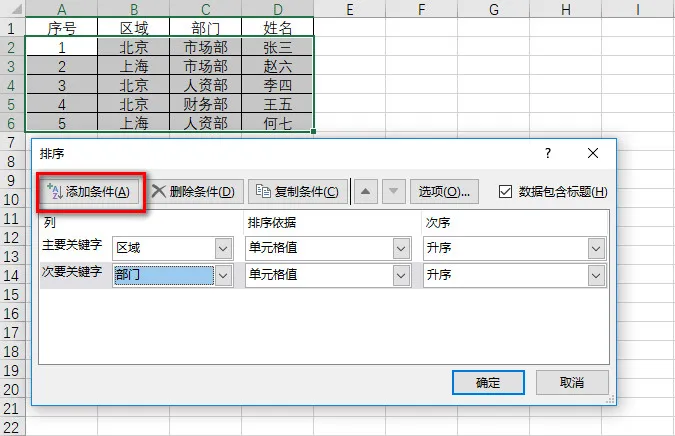Select column header E
Viewport: 675px width, 436px height.
[x=350, y=9]
